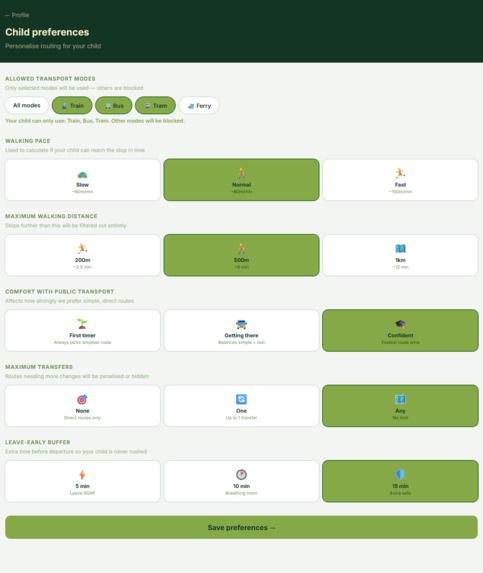This screenshot has width=483, height=573.
Task: Click the walking person icon on Normal card
Action: click(242, 173)
